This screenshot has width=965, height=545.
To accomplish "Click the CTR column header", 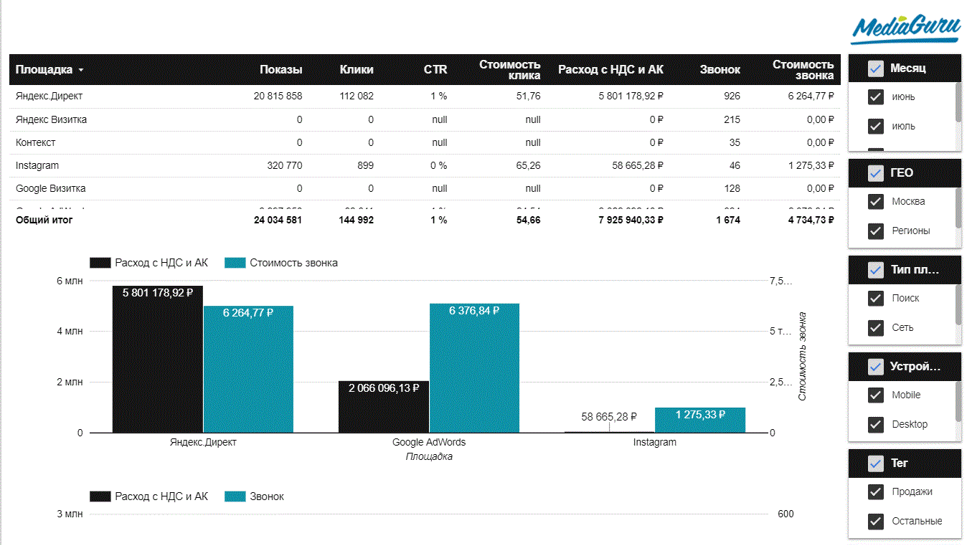I will [x=435, y=70].
